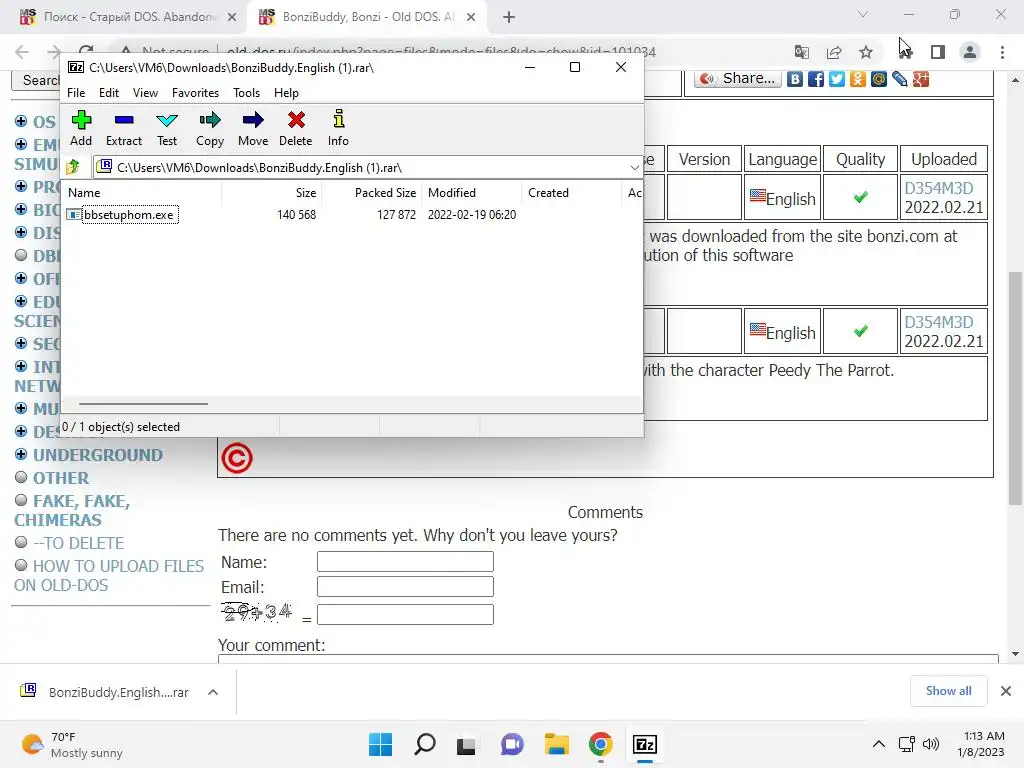
Task: Expand the 7-Zip address path dropdown
Action: 634,168
